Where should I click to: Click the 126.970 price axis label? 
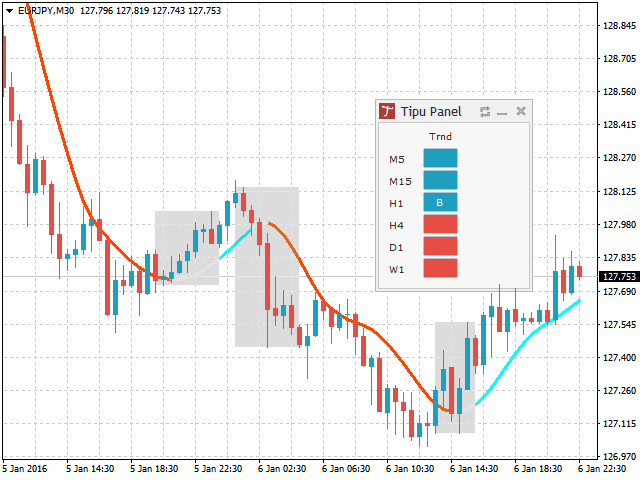(620, 456)
